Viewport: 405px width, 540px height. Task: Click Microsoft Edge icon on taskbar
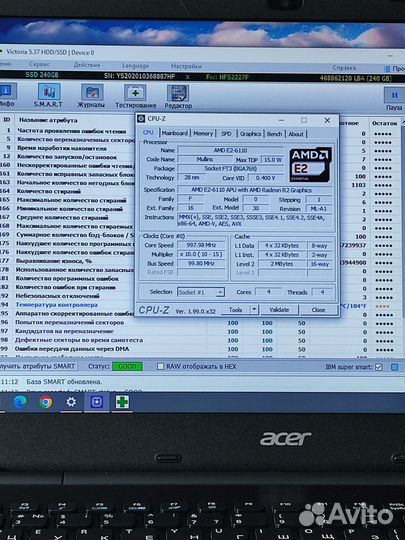pos(20,402)
